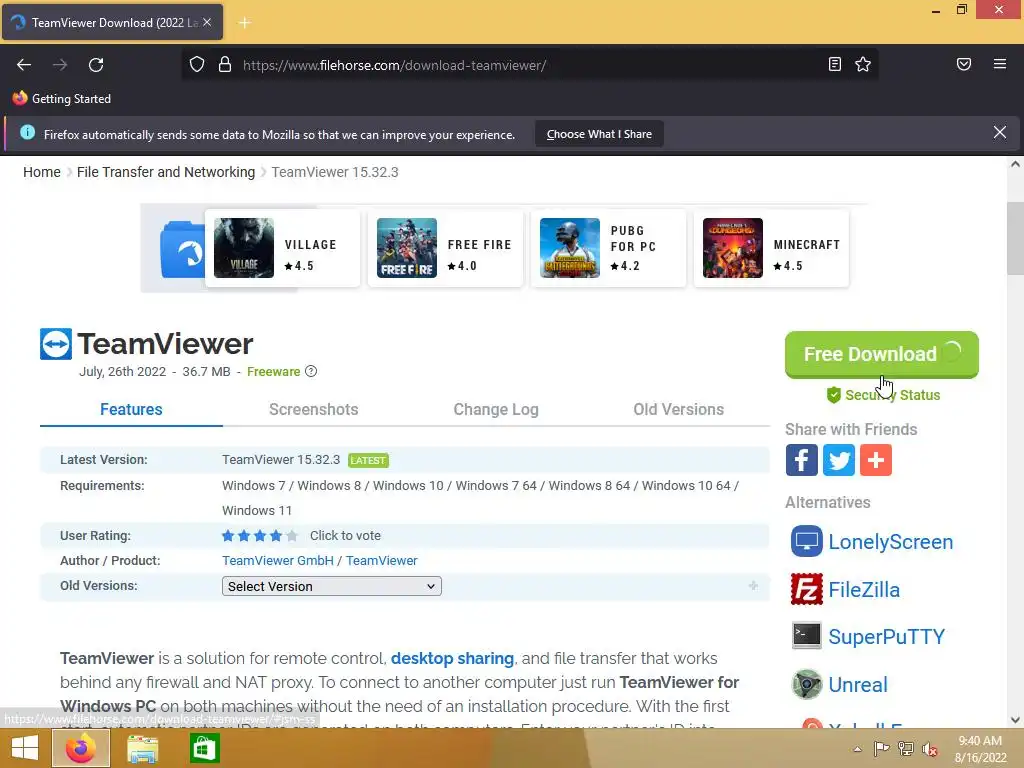Open a new tab with the plus button

point(244,23)
